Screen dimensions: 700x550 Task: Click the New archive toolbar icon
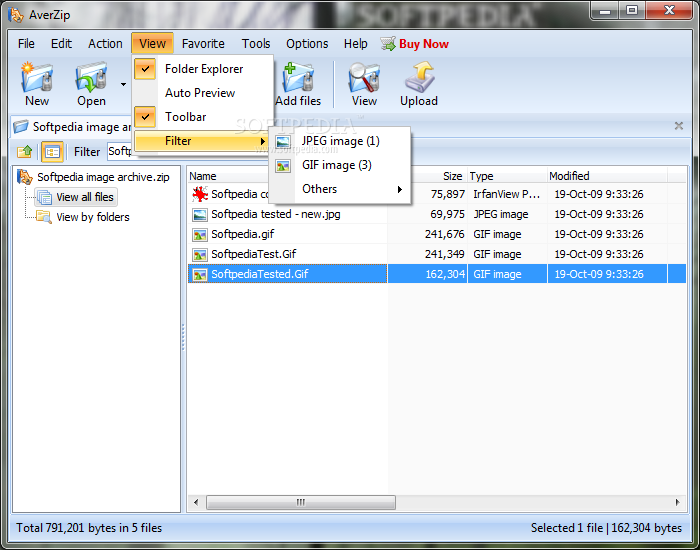click(37, 77)
